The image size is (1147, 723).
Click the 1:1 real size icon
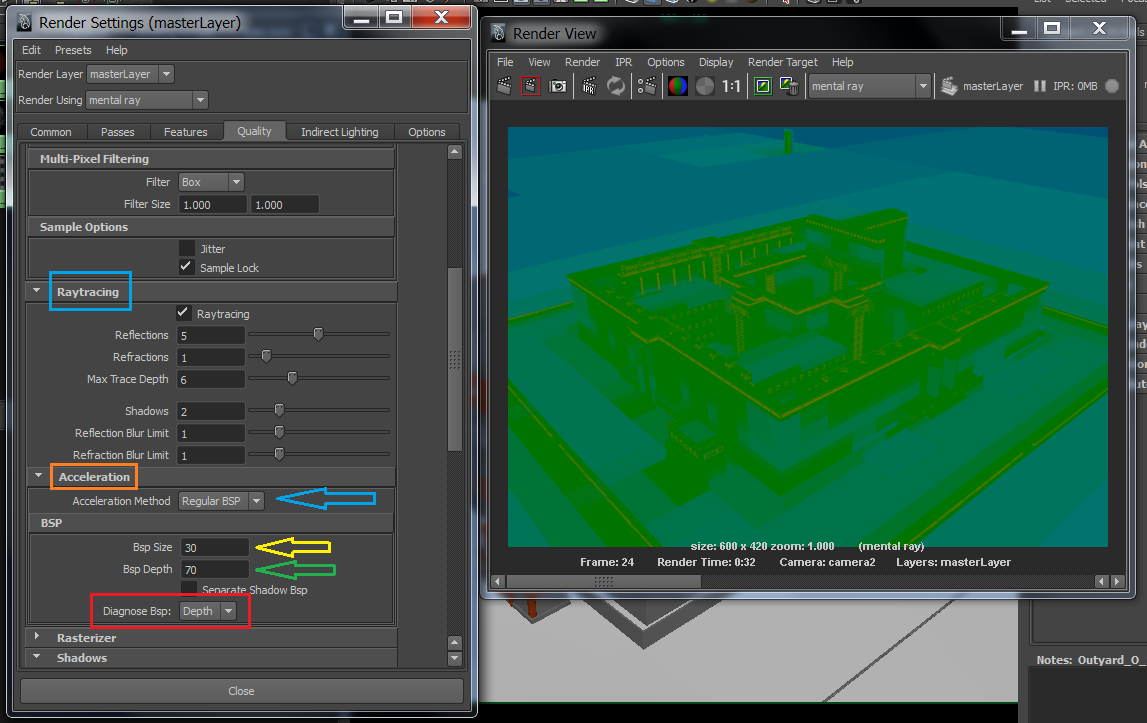pos(731,86)
